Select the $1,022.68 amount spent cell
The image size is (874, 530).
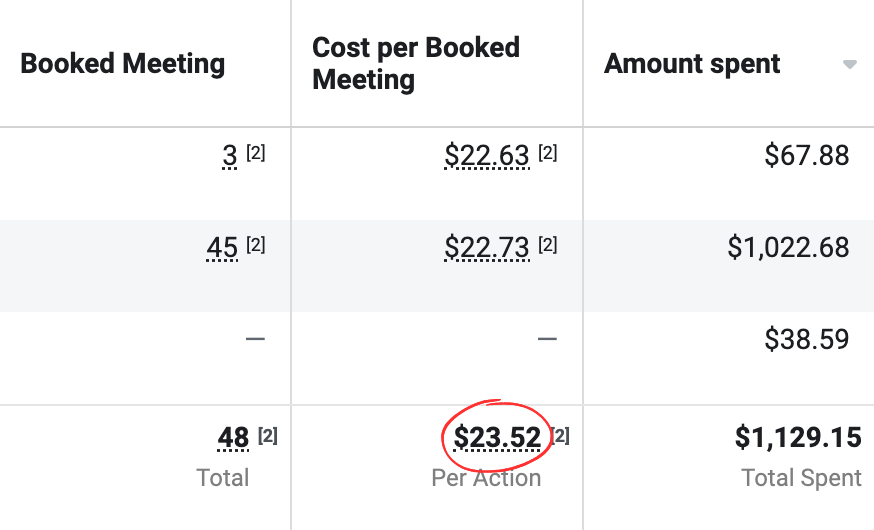point(788,247)
